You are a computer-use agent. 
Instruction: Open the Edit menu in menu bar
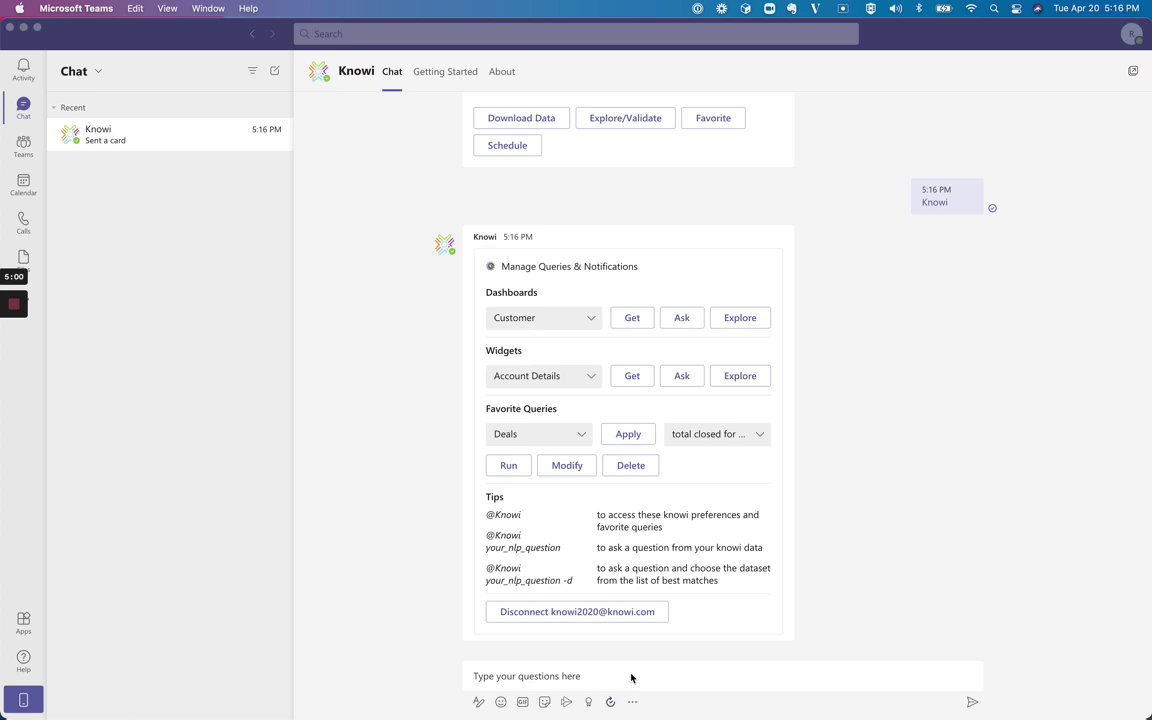click(x=135, y=8)
